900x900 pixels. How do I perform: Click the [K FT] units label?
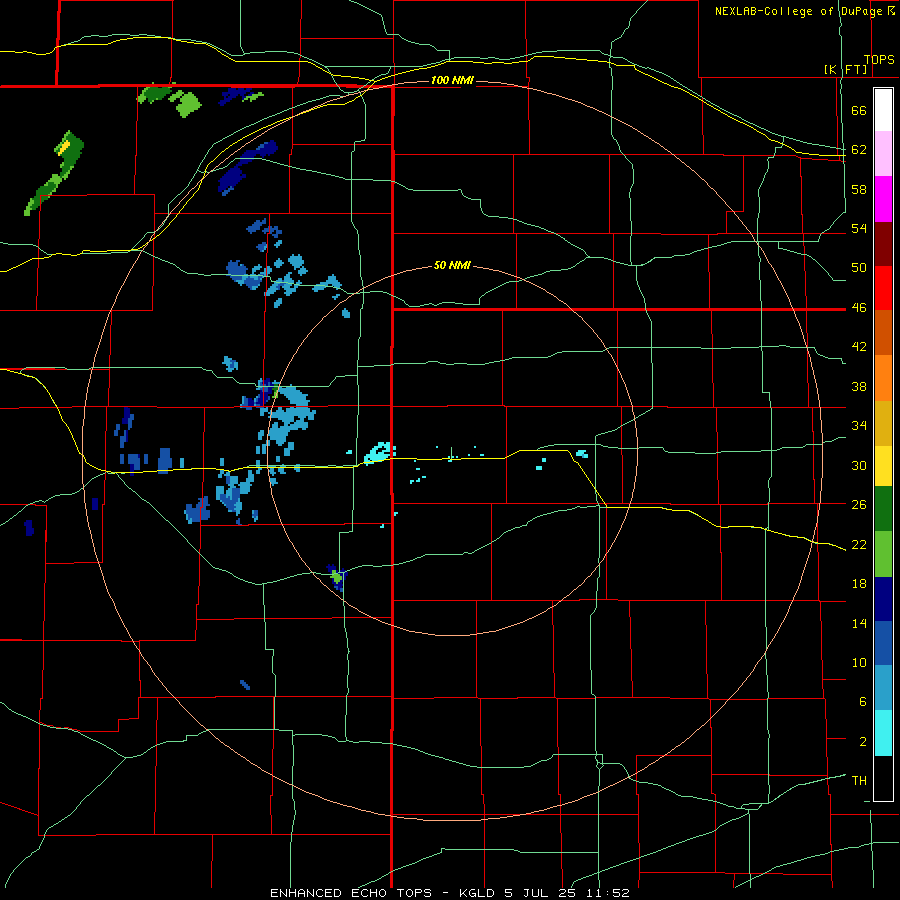[x=845, y=69]
